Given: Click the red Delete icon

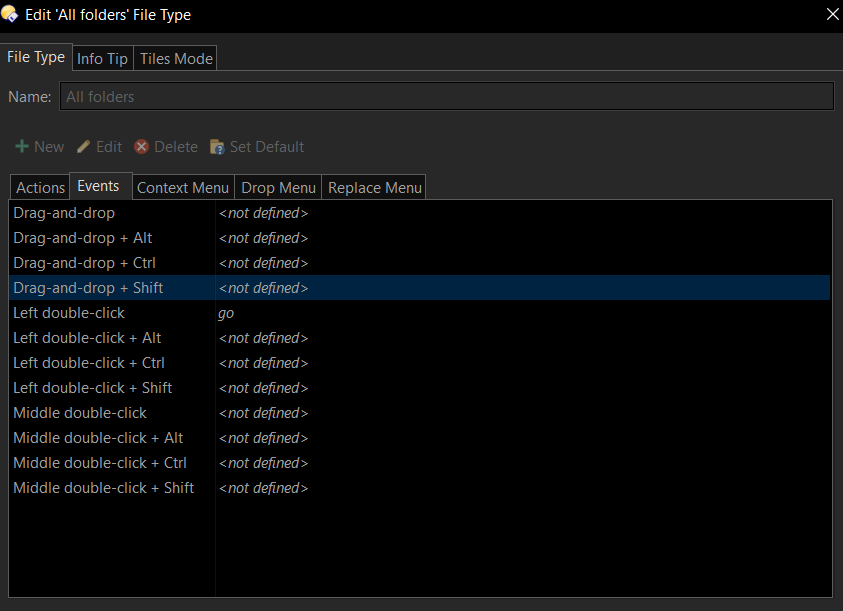Looking at the screenshot, I should tap(142, 147).
